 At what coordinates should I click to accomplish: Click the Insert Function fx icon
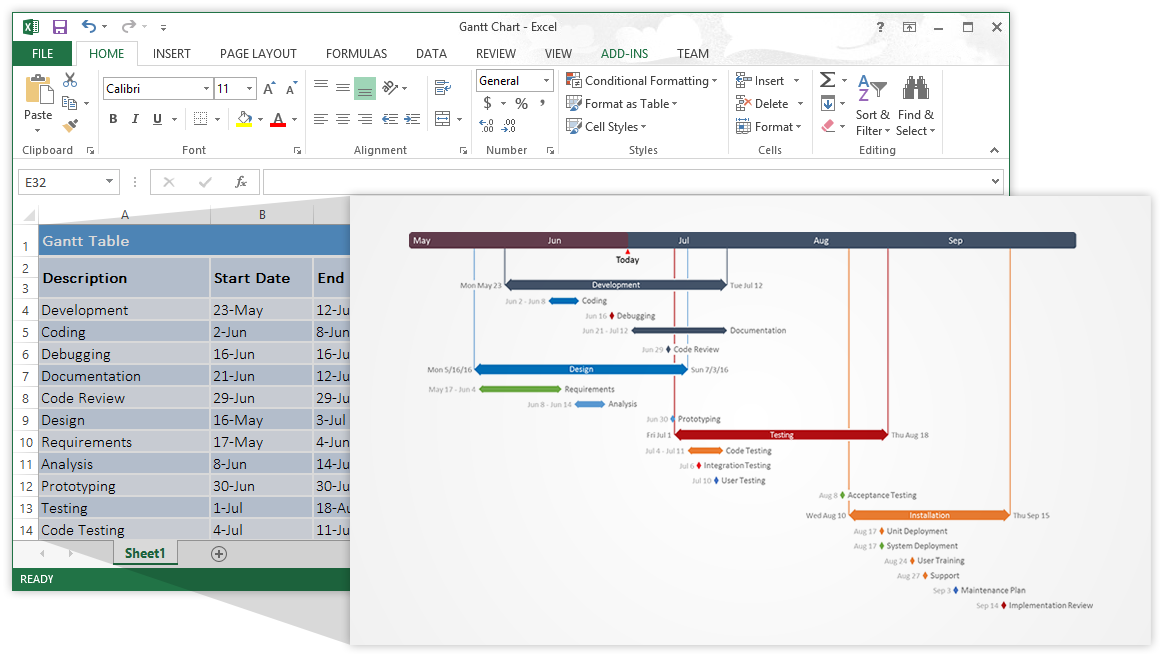coord(241,182)
